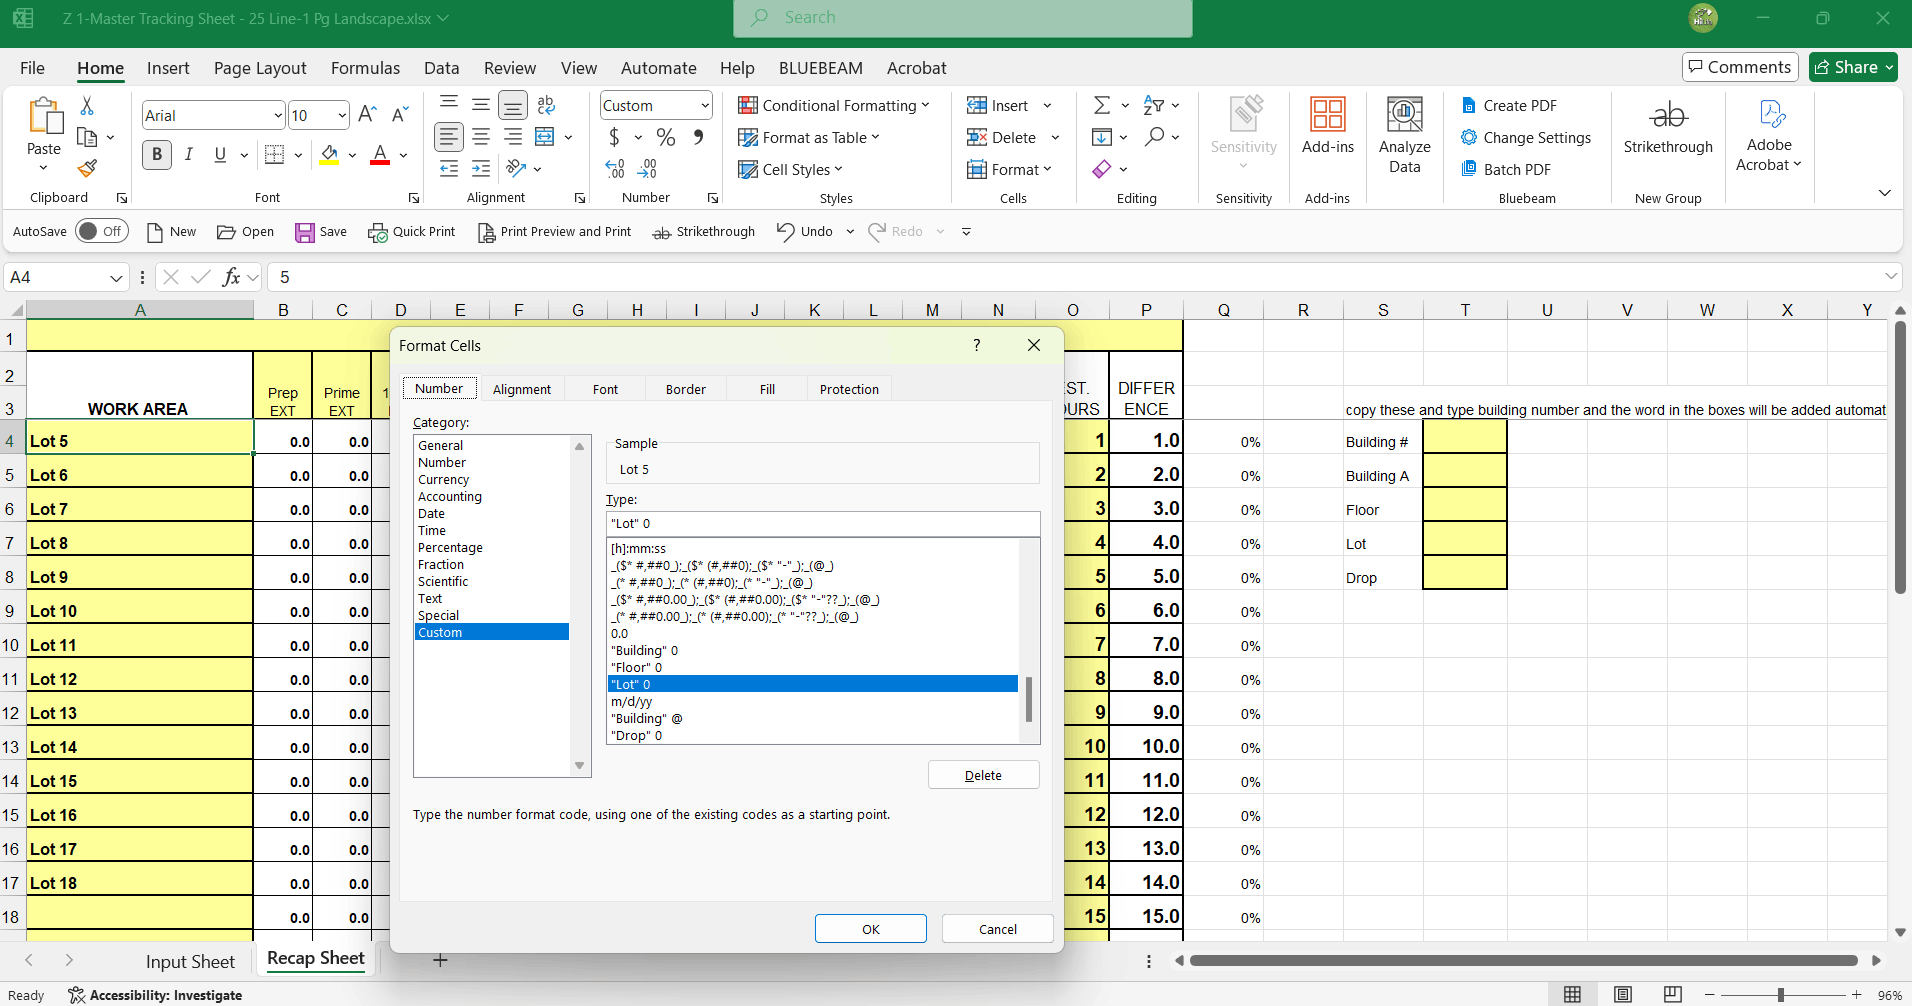Click the AutoSum sigma icon
The image size is (1912, 1006).
click(x=1102, y=105)
